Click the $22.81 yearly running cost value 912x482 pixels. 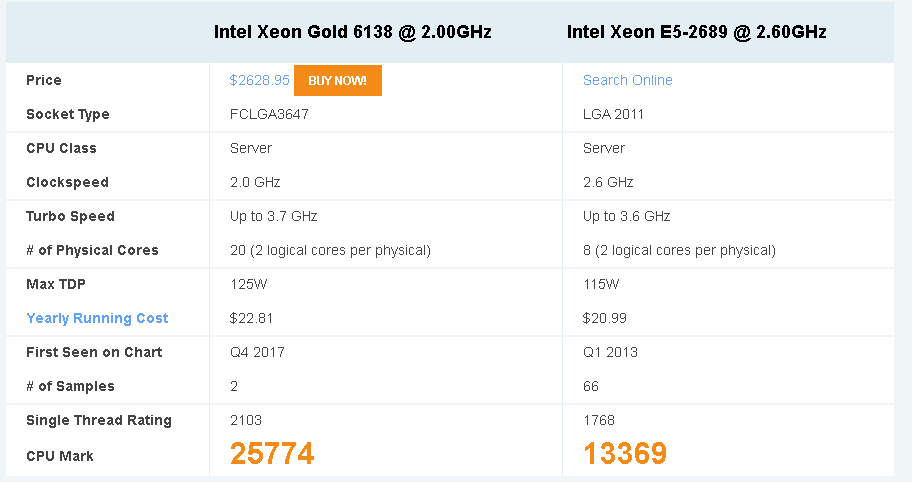click(x=251, y=318)
